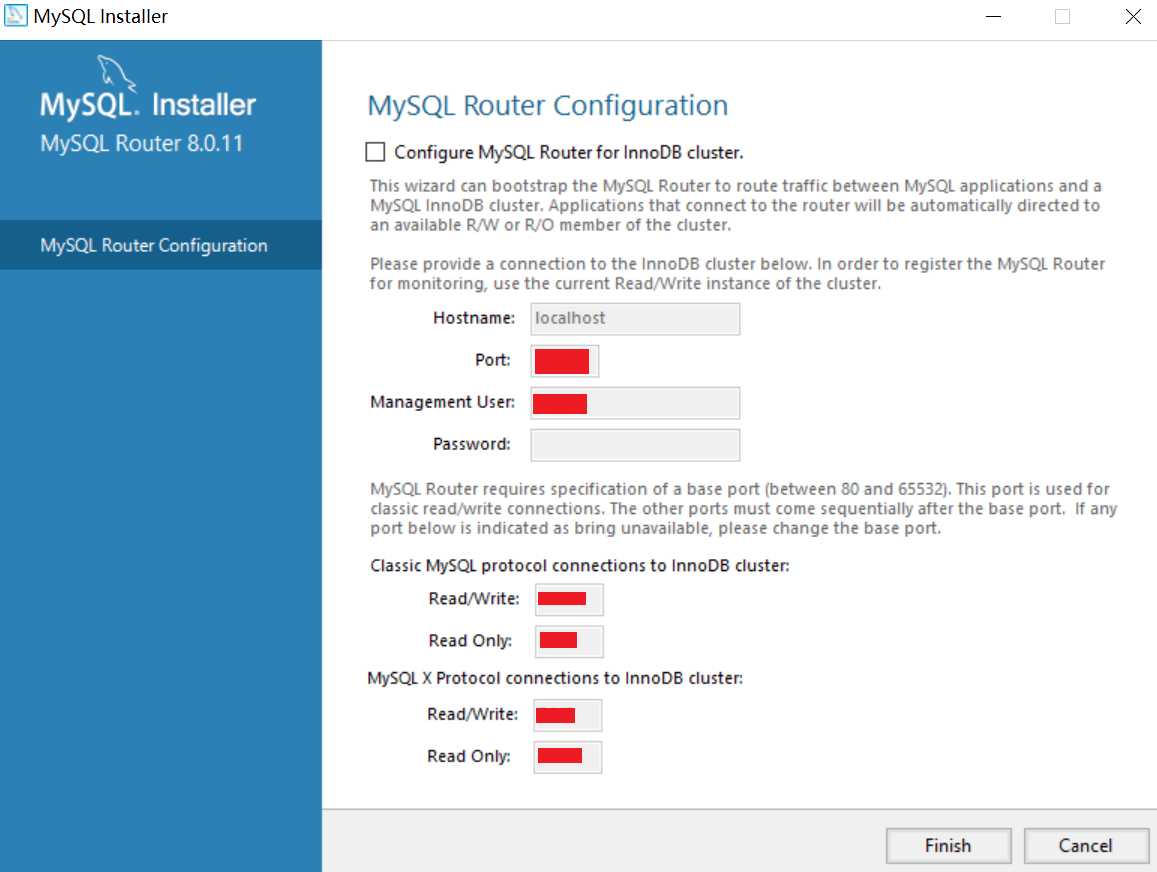Screen dimensions: 1157x872
Task: Click the Management User field
Action: pos(635,403)
